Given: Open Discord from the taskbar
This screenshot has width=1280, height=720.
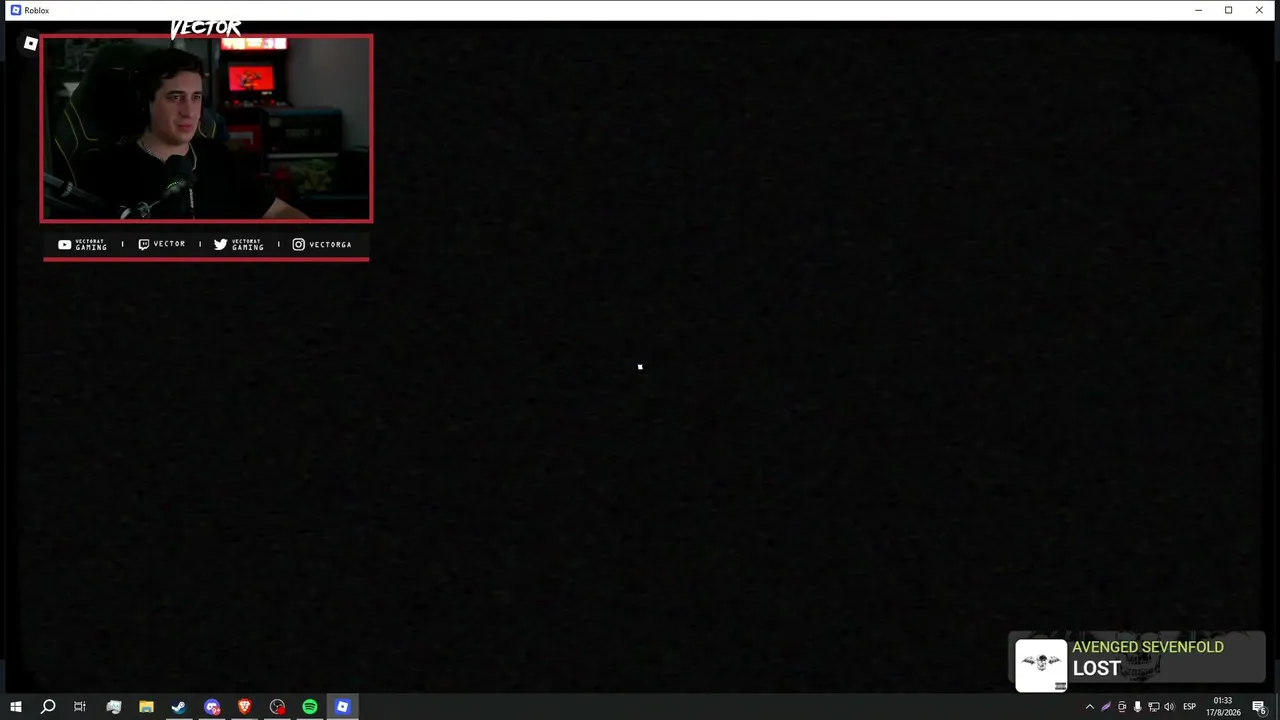Looking at the screenshot, I should (x=212, y=707).
